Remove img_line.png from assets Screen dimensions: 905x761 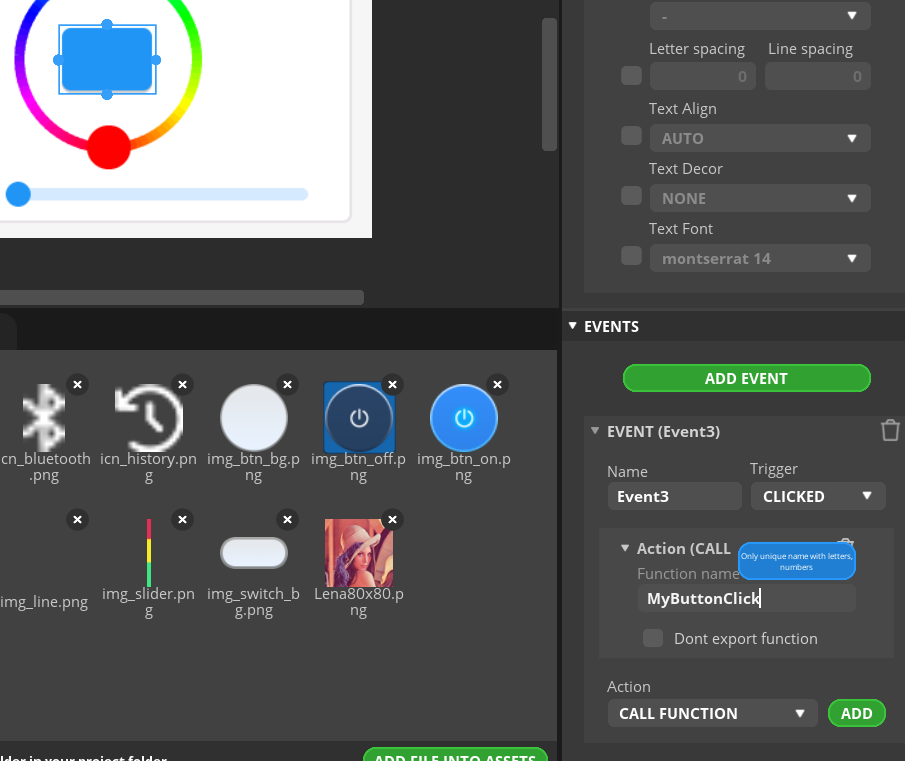(x=77, y=519)
